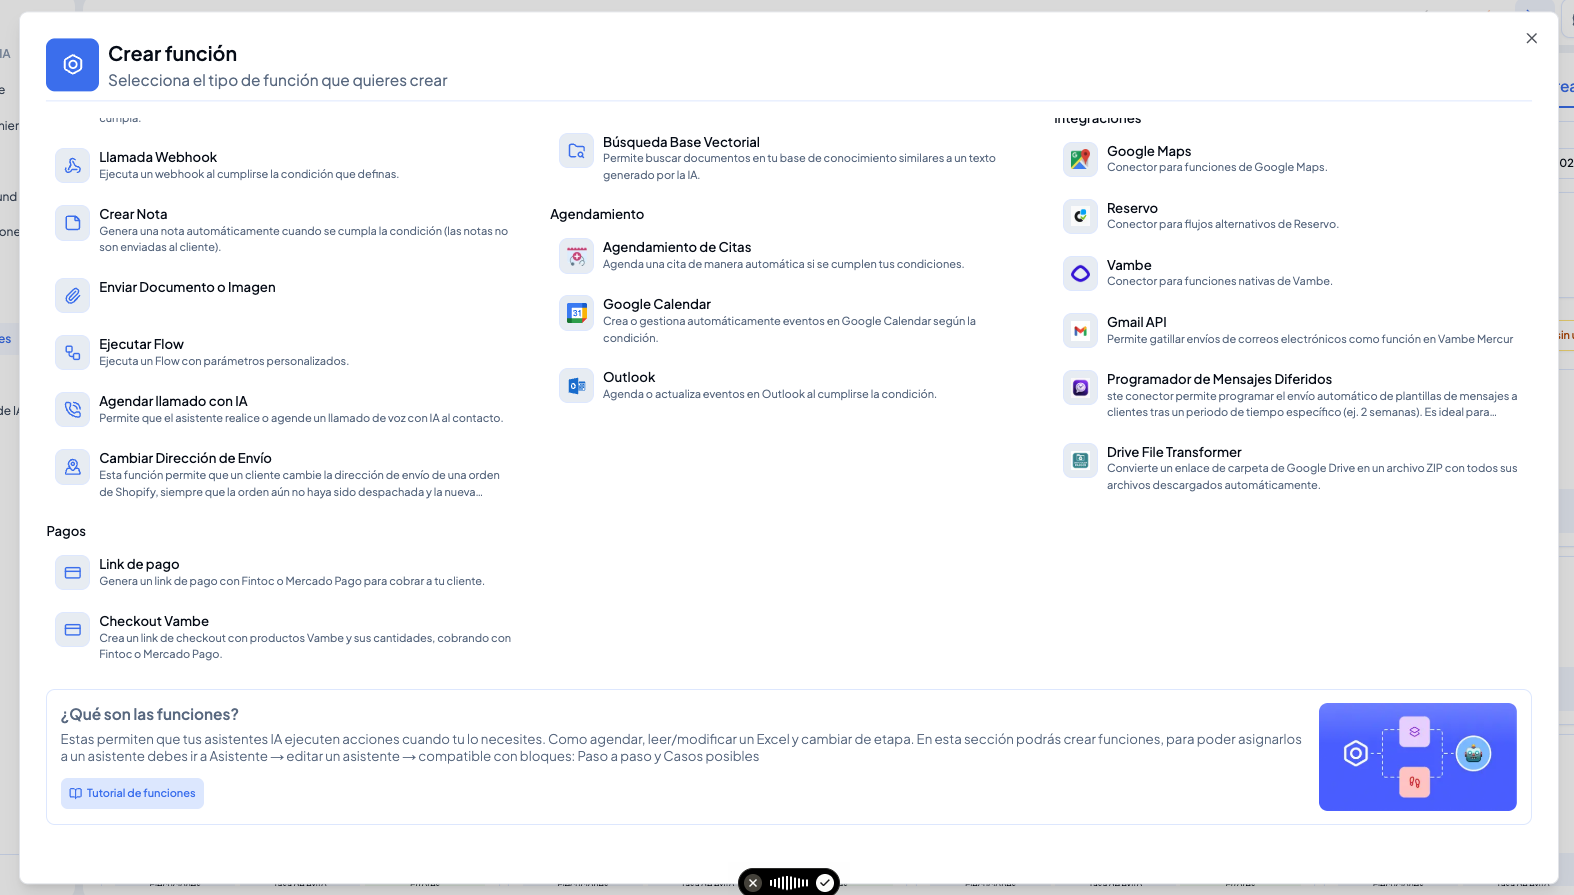
Task: Select the Drive File Transformer icon
Action: pos(1081,461)
